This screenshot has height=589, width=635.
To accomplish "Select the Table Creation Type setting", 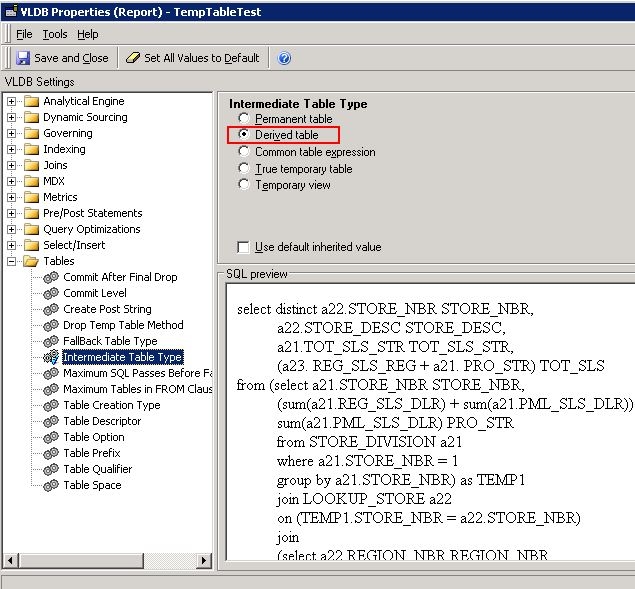I will (x=111, y=405).
